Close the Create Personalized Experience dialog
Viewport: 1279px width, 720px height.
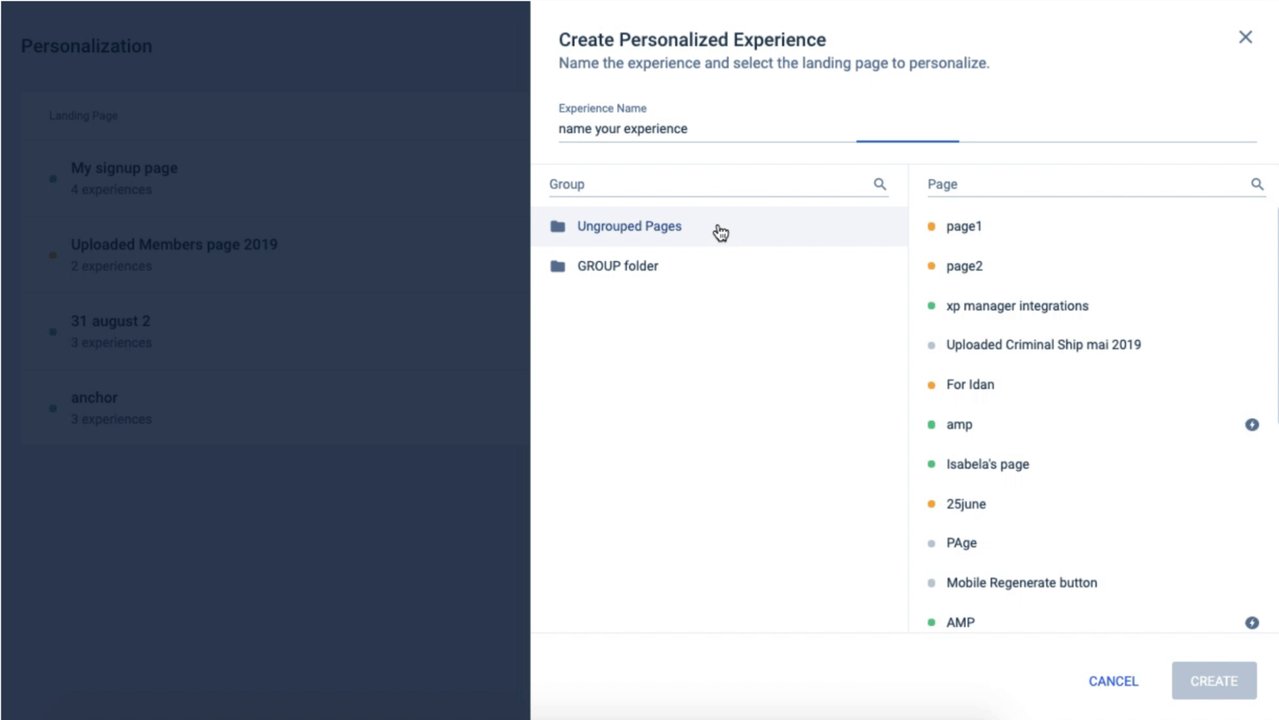1245,37
